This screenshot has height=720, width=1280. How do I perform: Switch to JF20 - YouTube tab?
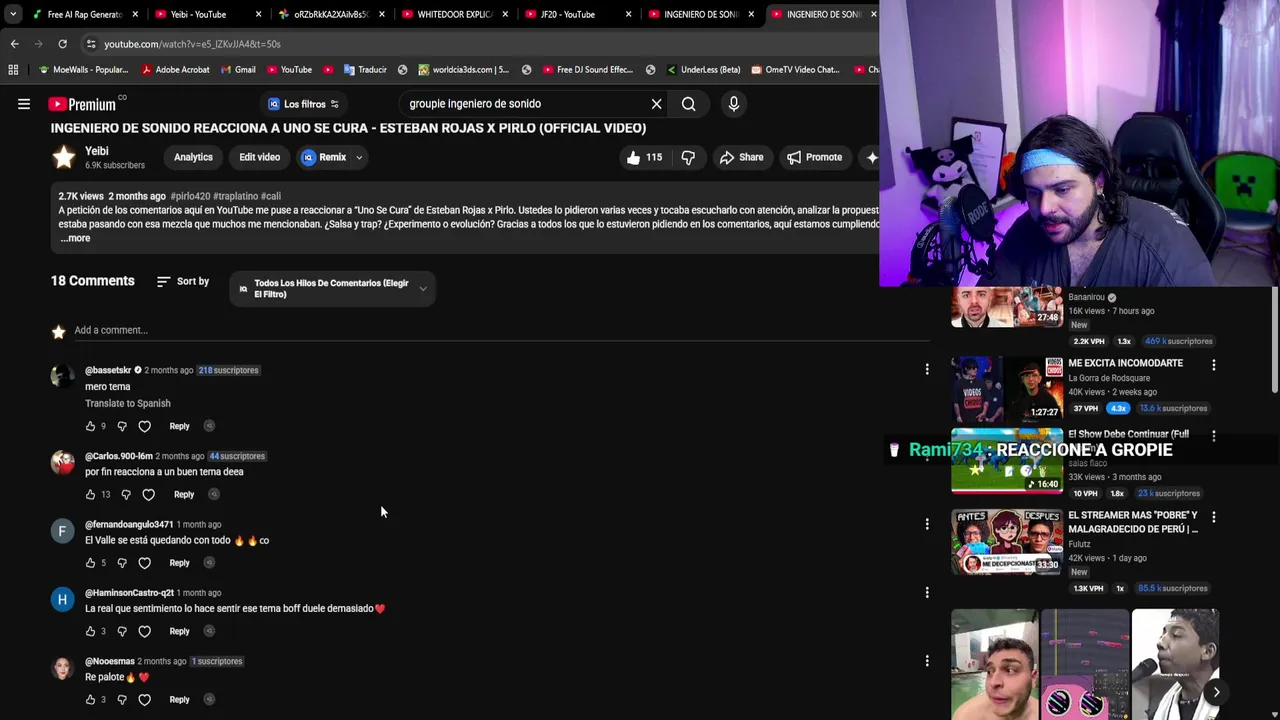point(568,14)
